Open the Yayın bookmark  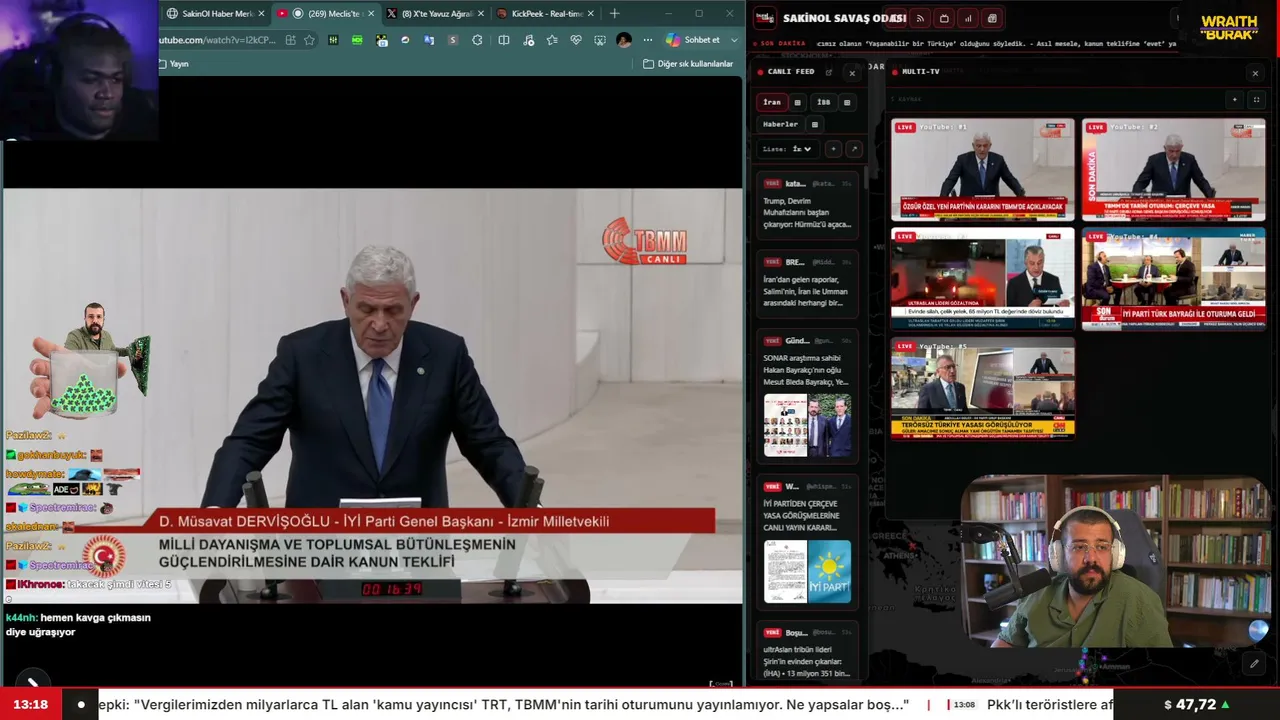tap(174, 64)
